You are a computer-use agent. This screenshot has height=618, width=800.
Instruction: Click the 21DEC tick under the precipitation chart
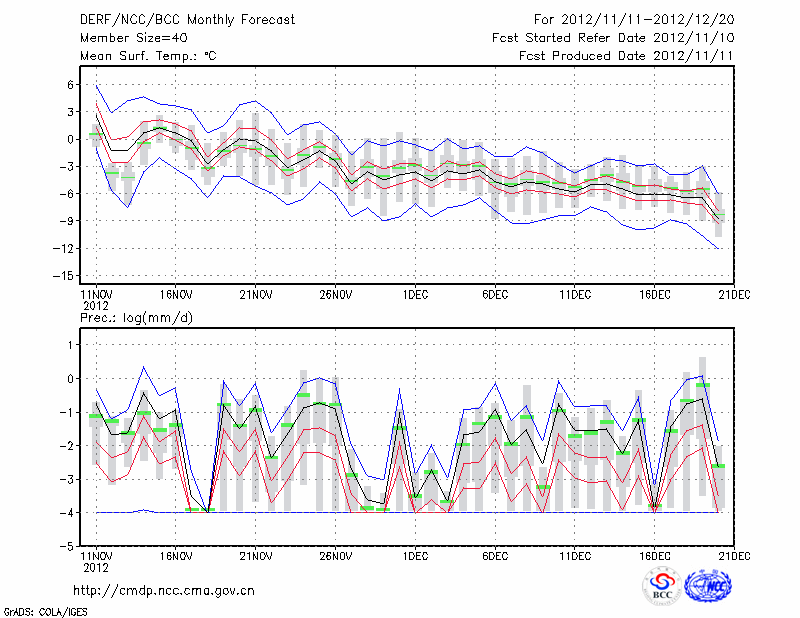tap(735, 555)
